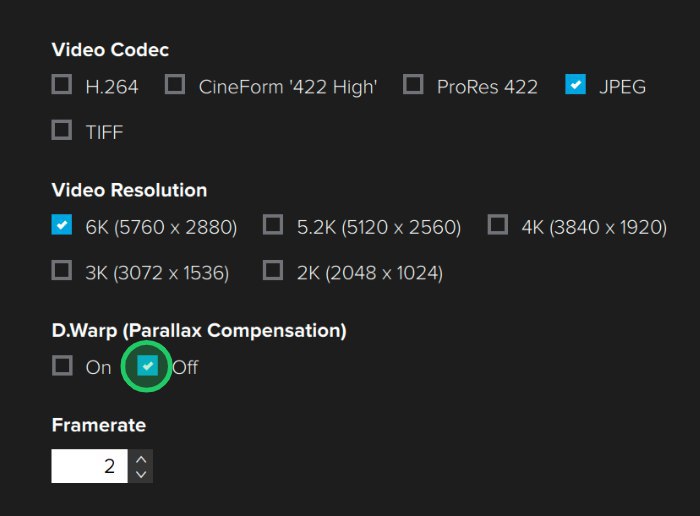Choose the 4K (3840 x 1920) resolution
This screenshot has width=700, height=516.
click(x=497, y=224)
